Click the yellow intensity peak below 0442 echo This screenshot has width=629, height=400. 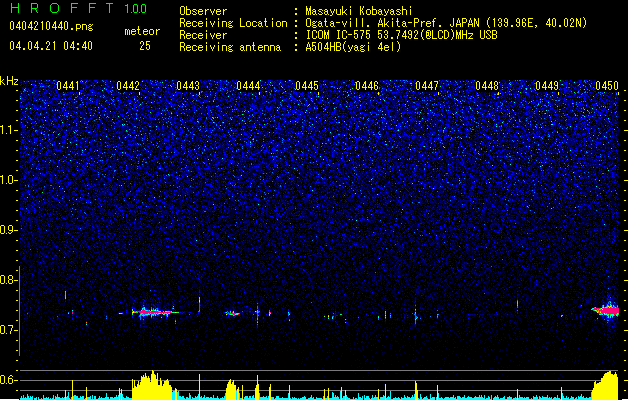click(x=152, y=385)
